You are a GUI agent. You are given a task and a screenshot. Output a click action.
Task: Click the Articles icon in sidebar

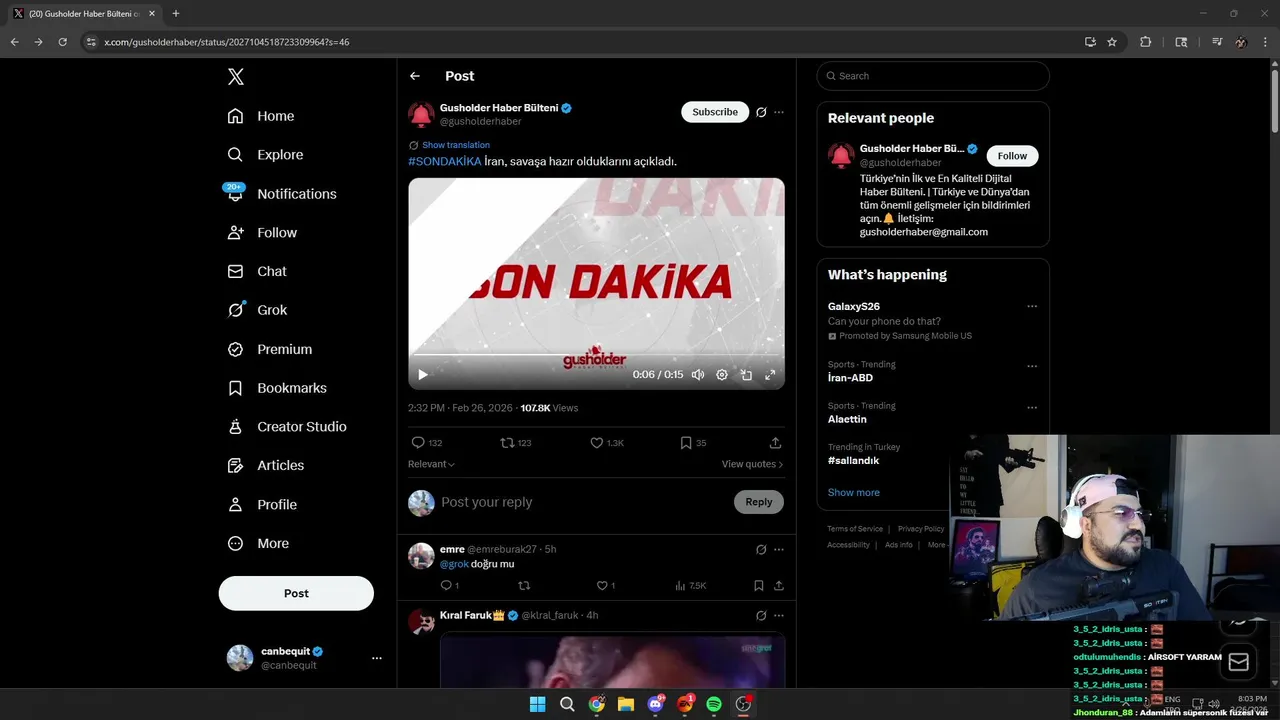click(x=235, y=465)
